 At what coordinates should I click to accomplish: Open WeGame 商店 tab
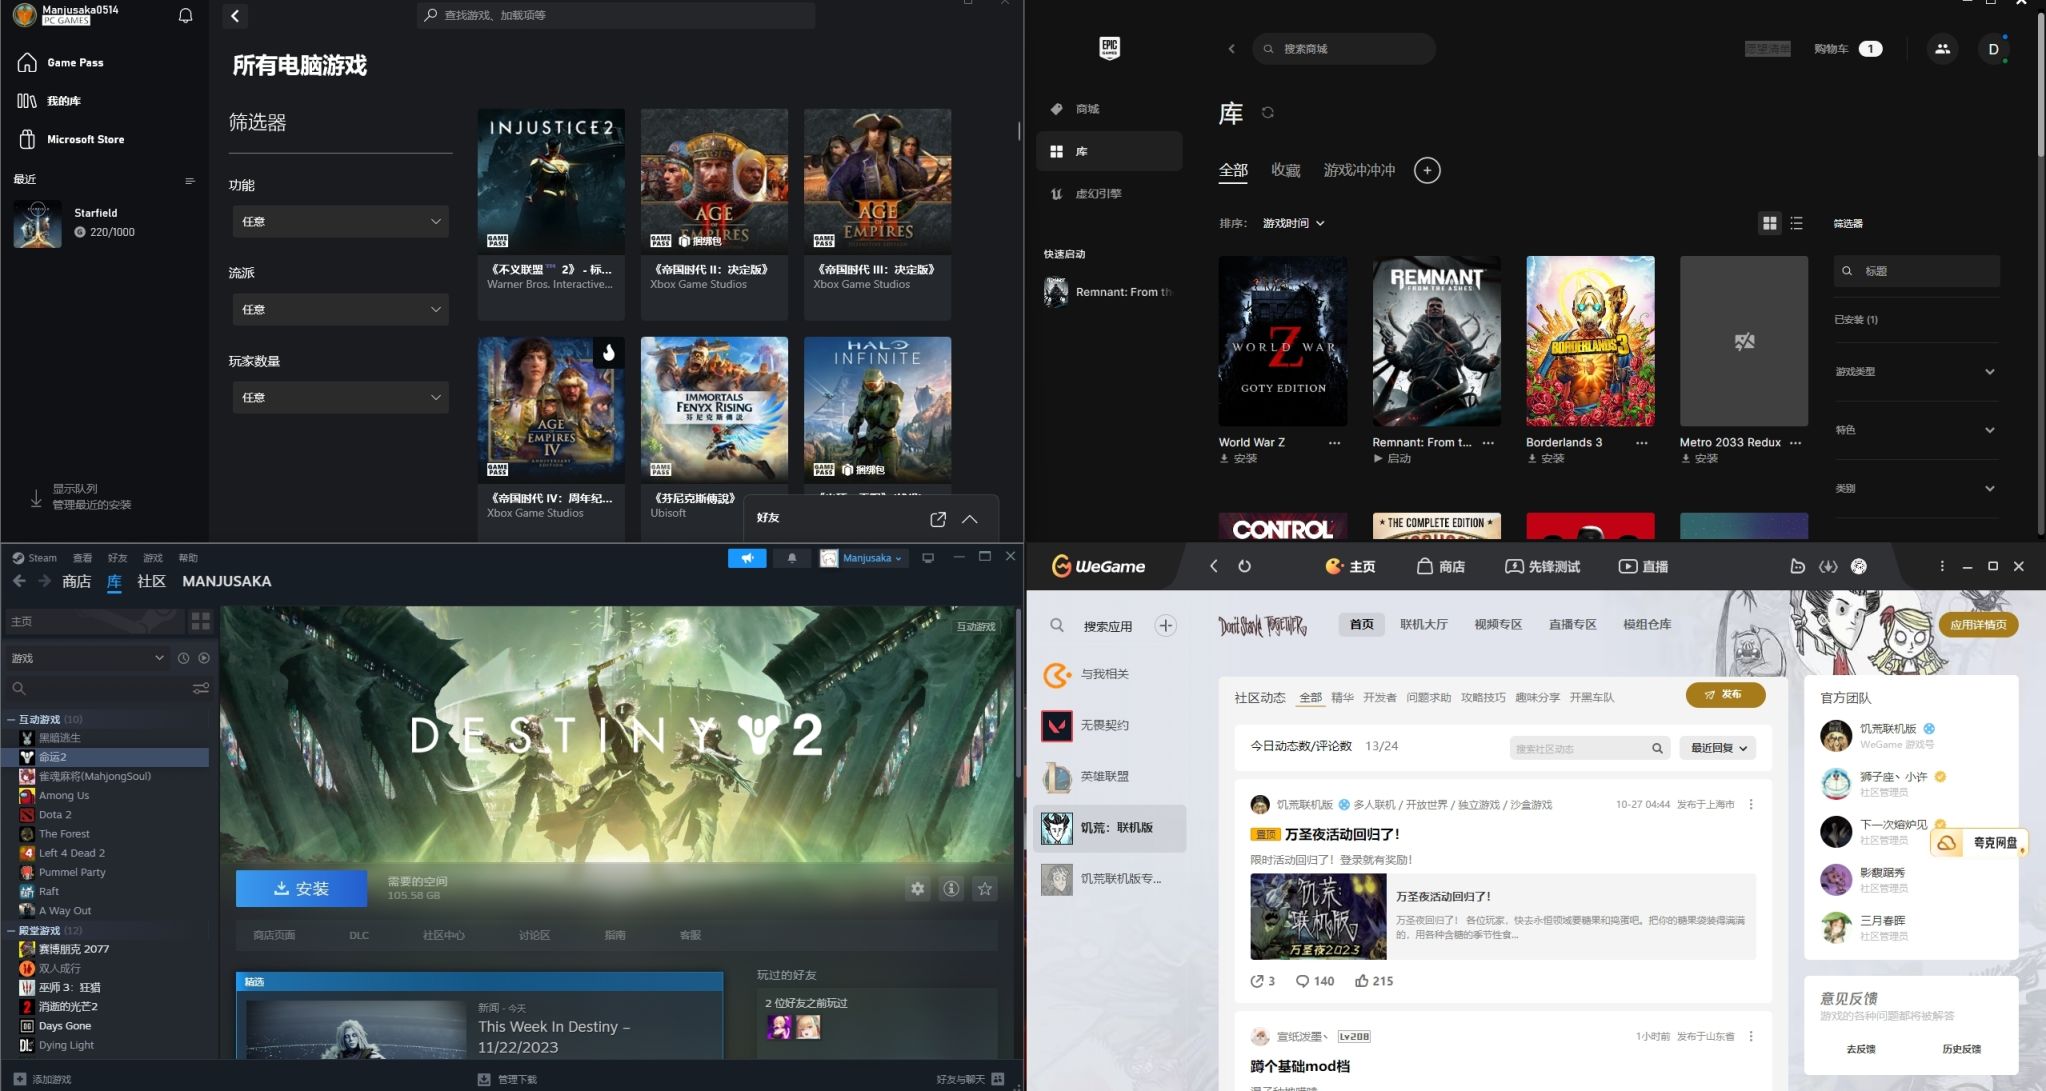click(1441, 566)
